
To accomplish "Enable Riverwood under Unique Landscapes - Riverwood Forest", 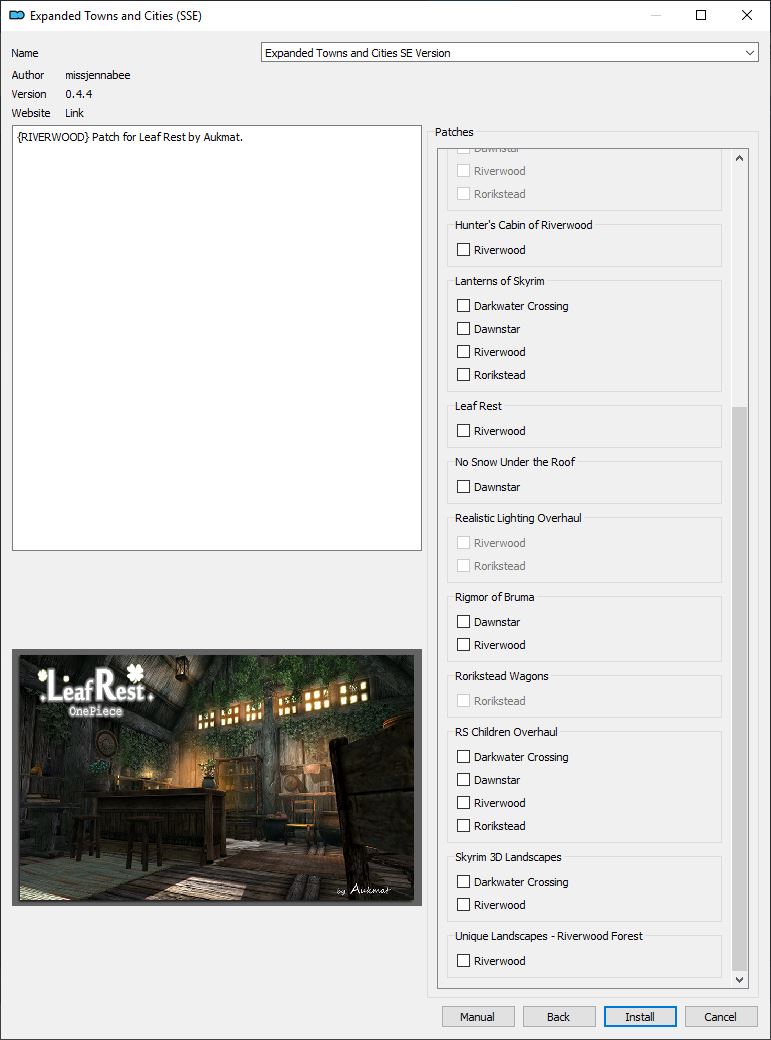I will point(464,960).
